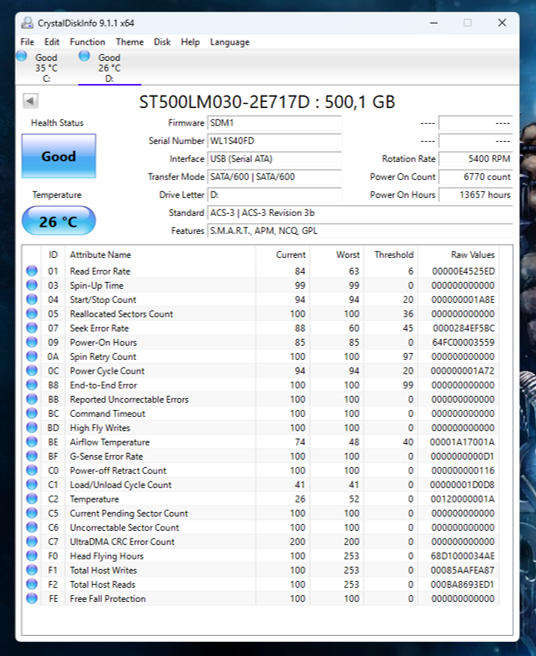Image resolution: width=536 pixels, height=656 pixels.
Task: Open the File menu
Action: click(x=27, y=42)
